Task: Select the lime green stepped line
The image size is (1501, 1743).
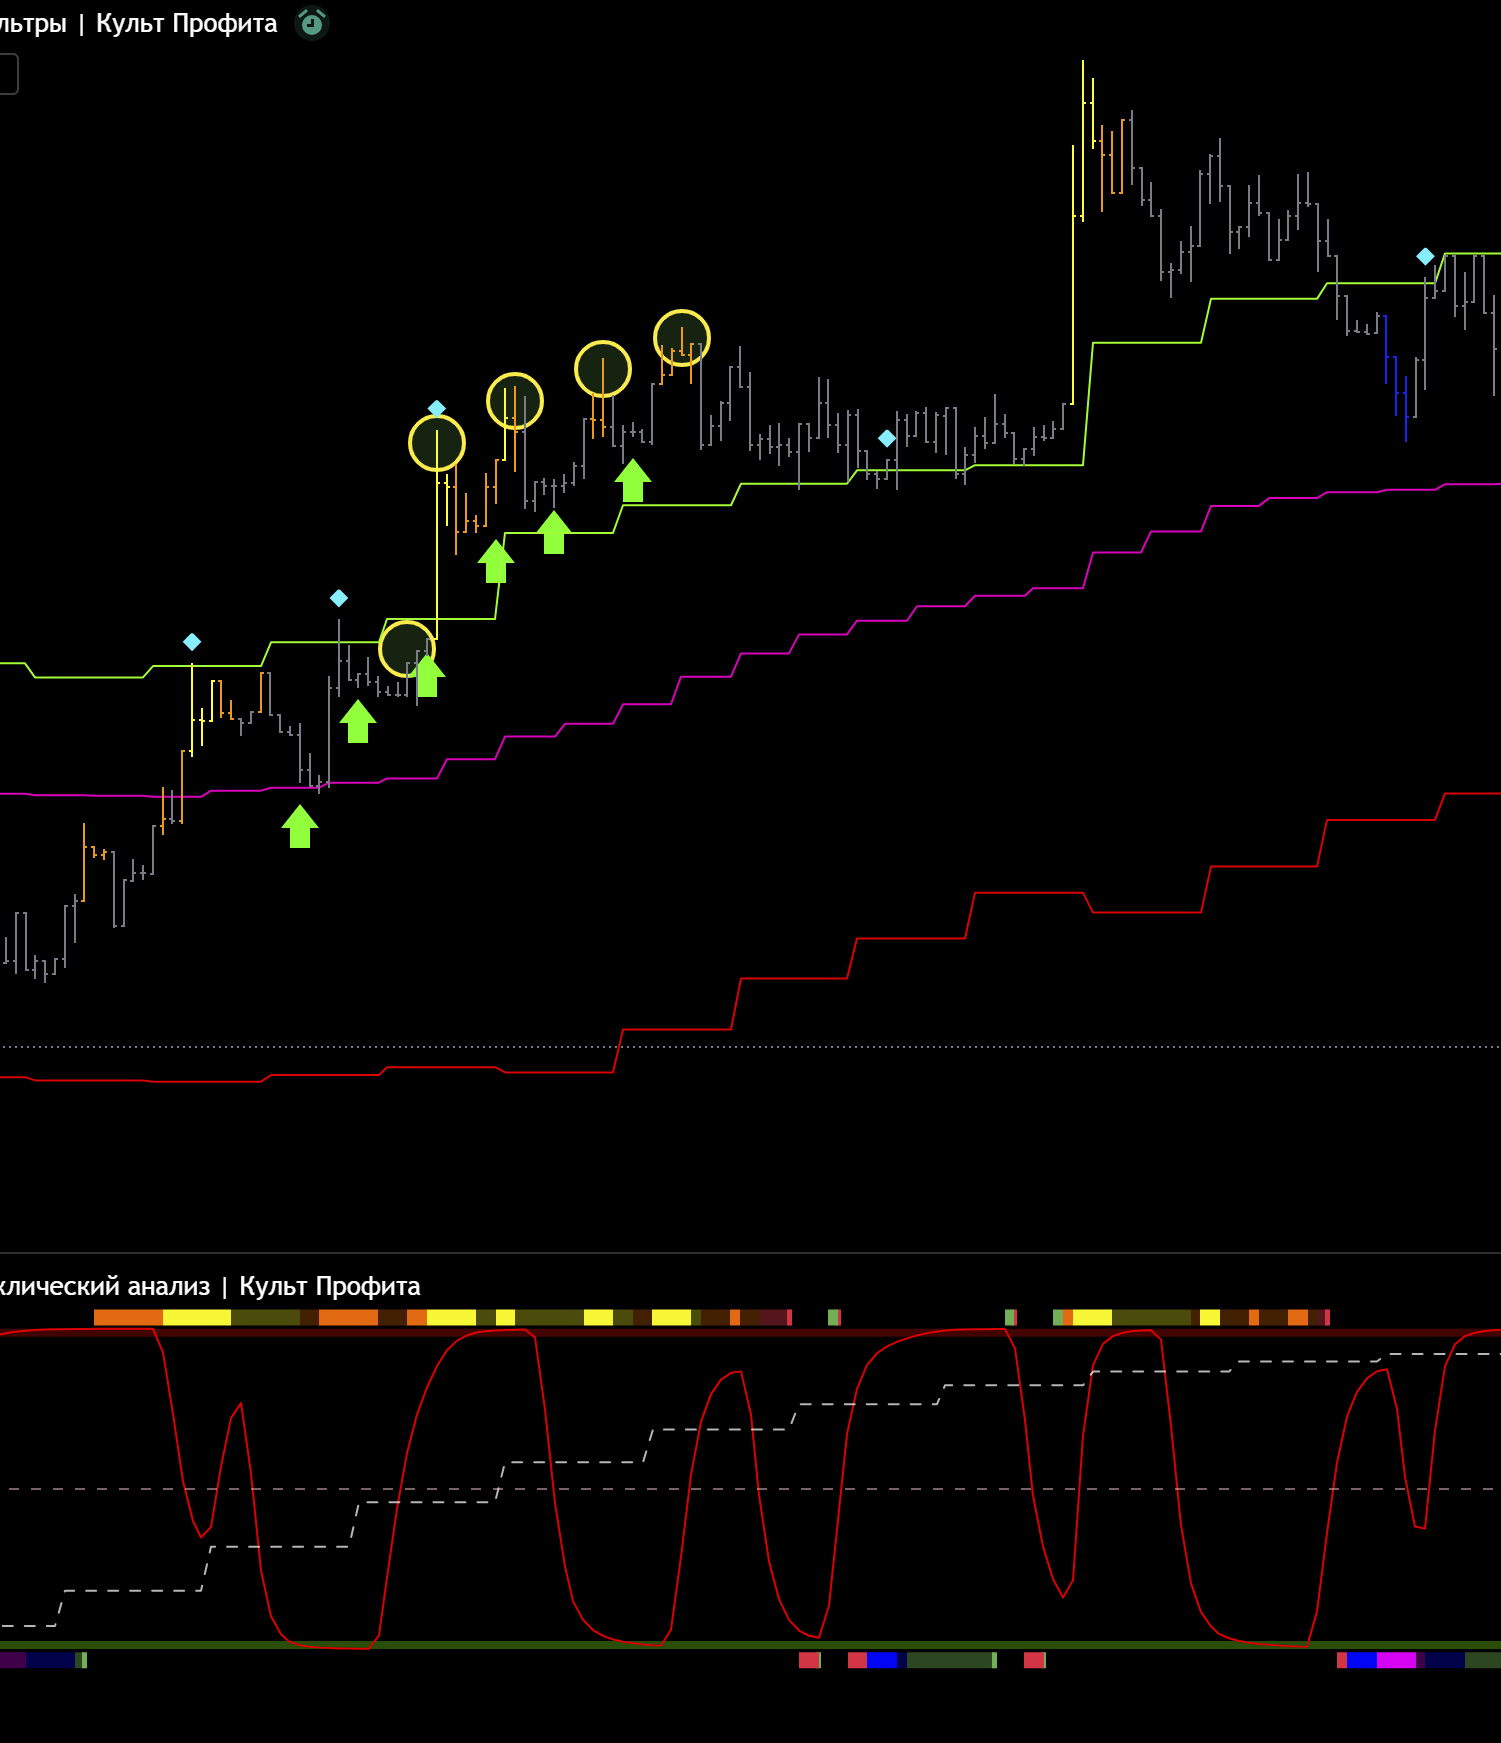Action: pos(1150,343)
